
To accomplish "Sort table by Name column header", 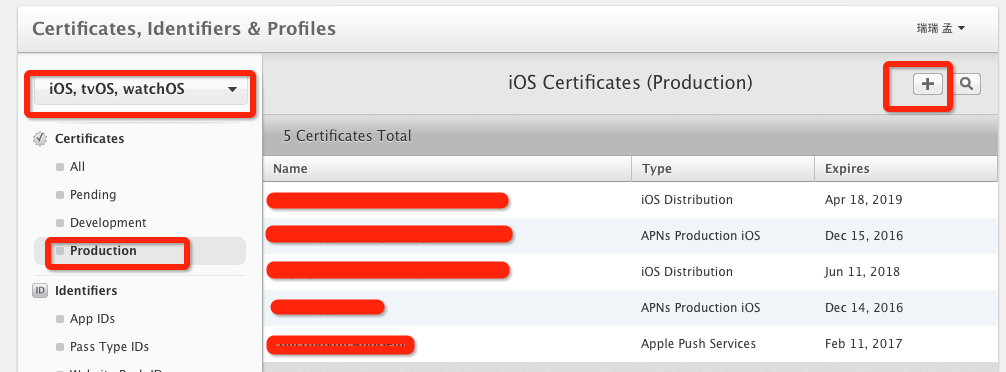I will 447,169.
